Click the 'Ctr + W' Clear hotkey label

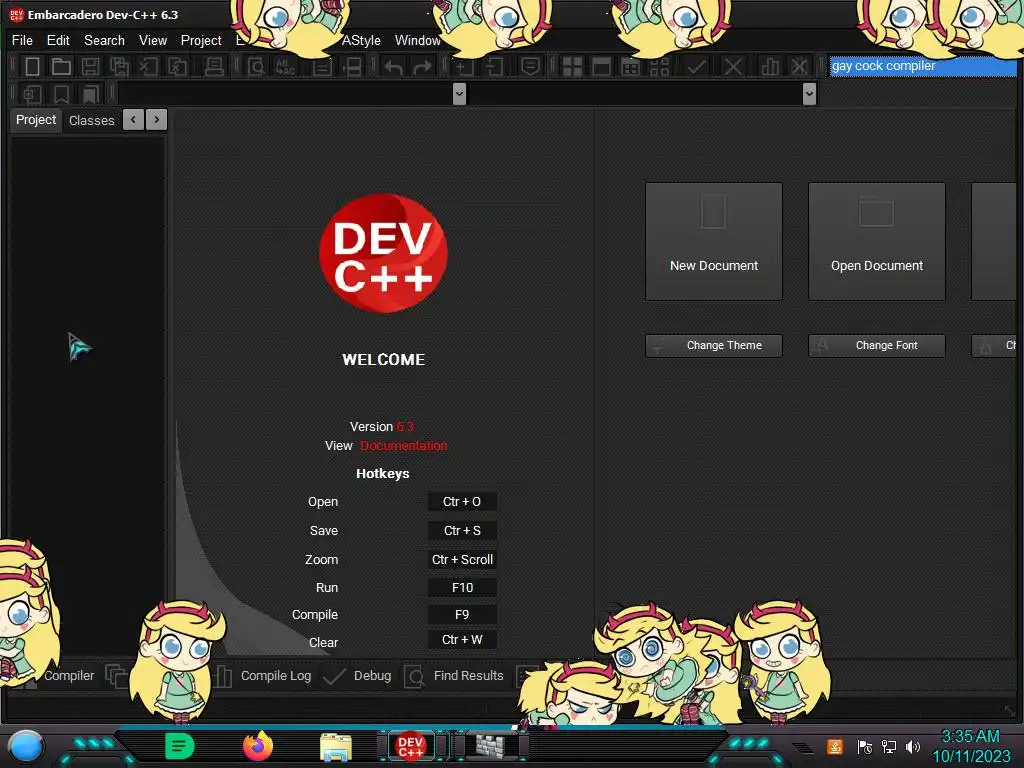coord(462,640)
